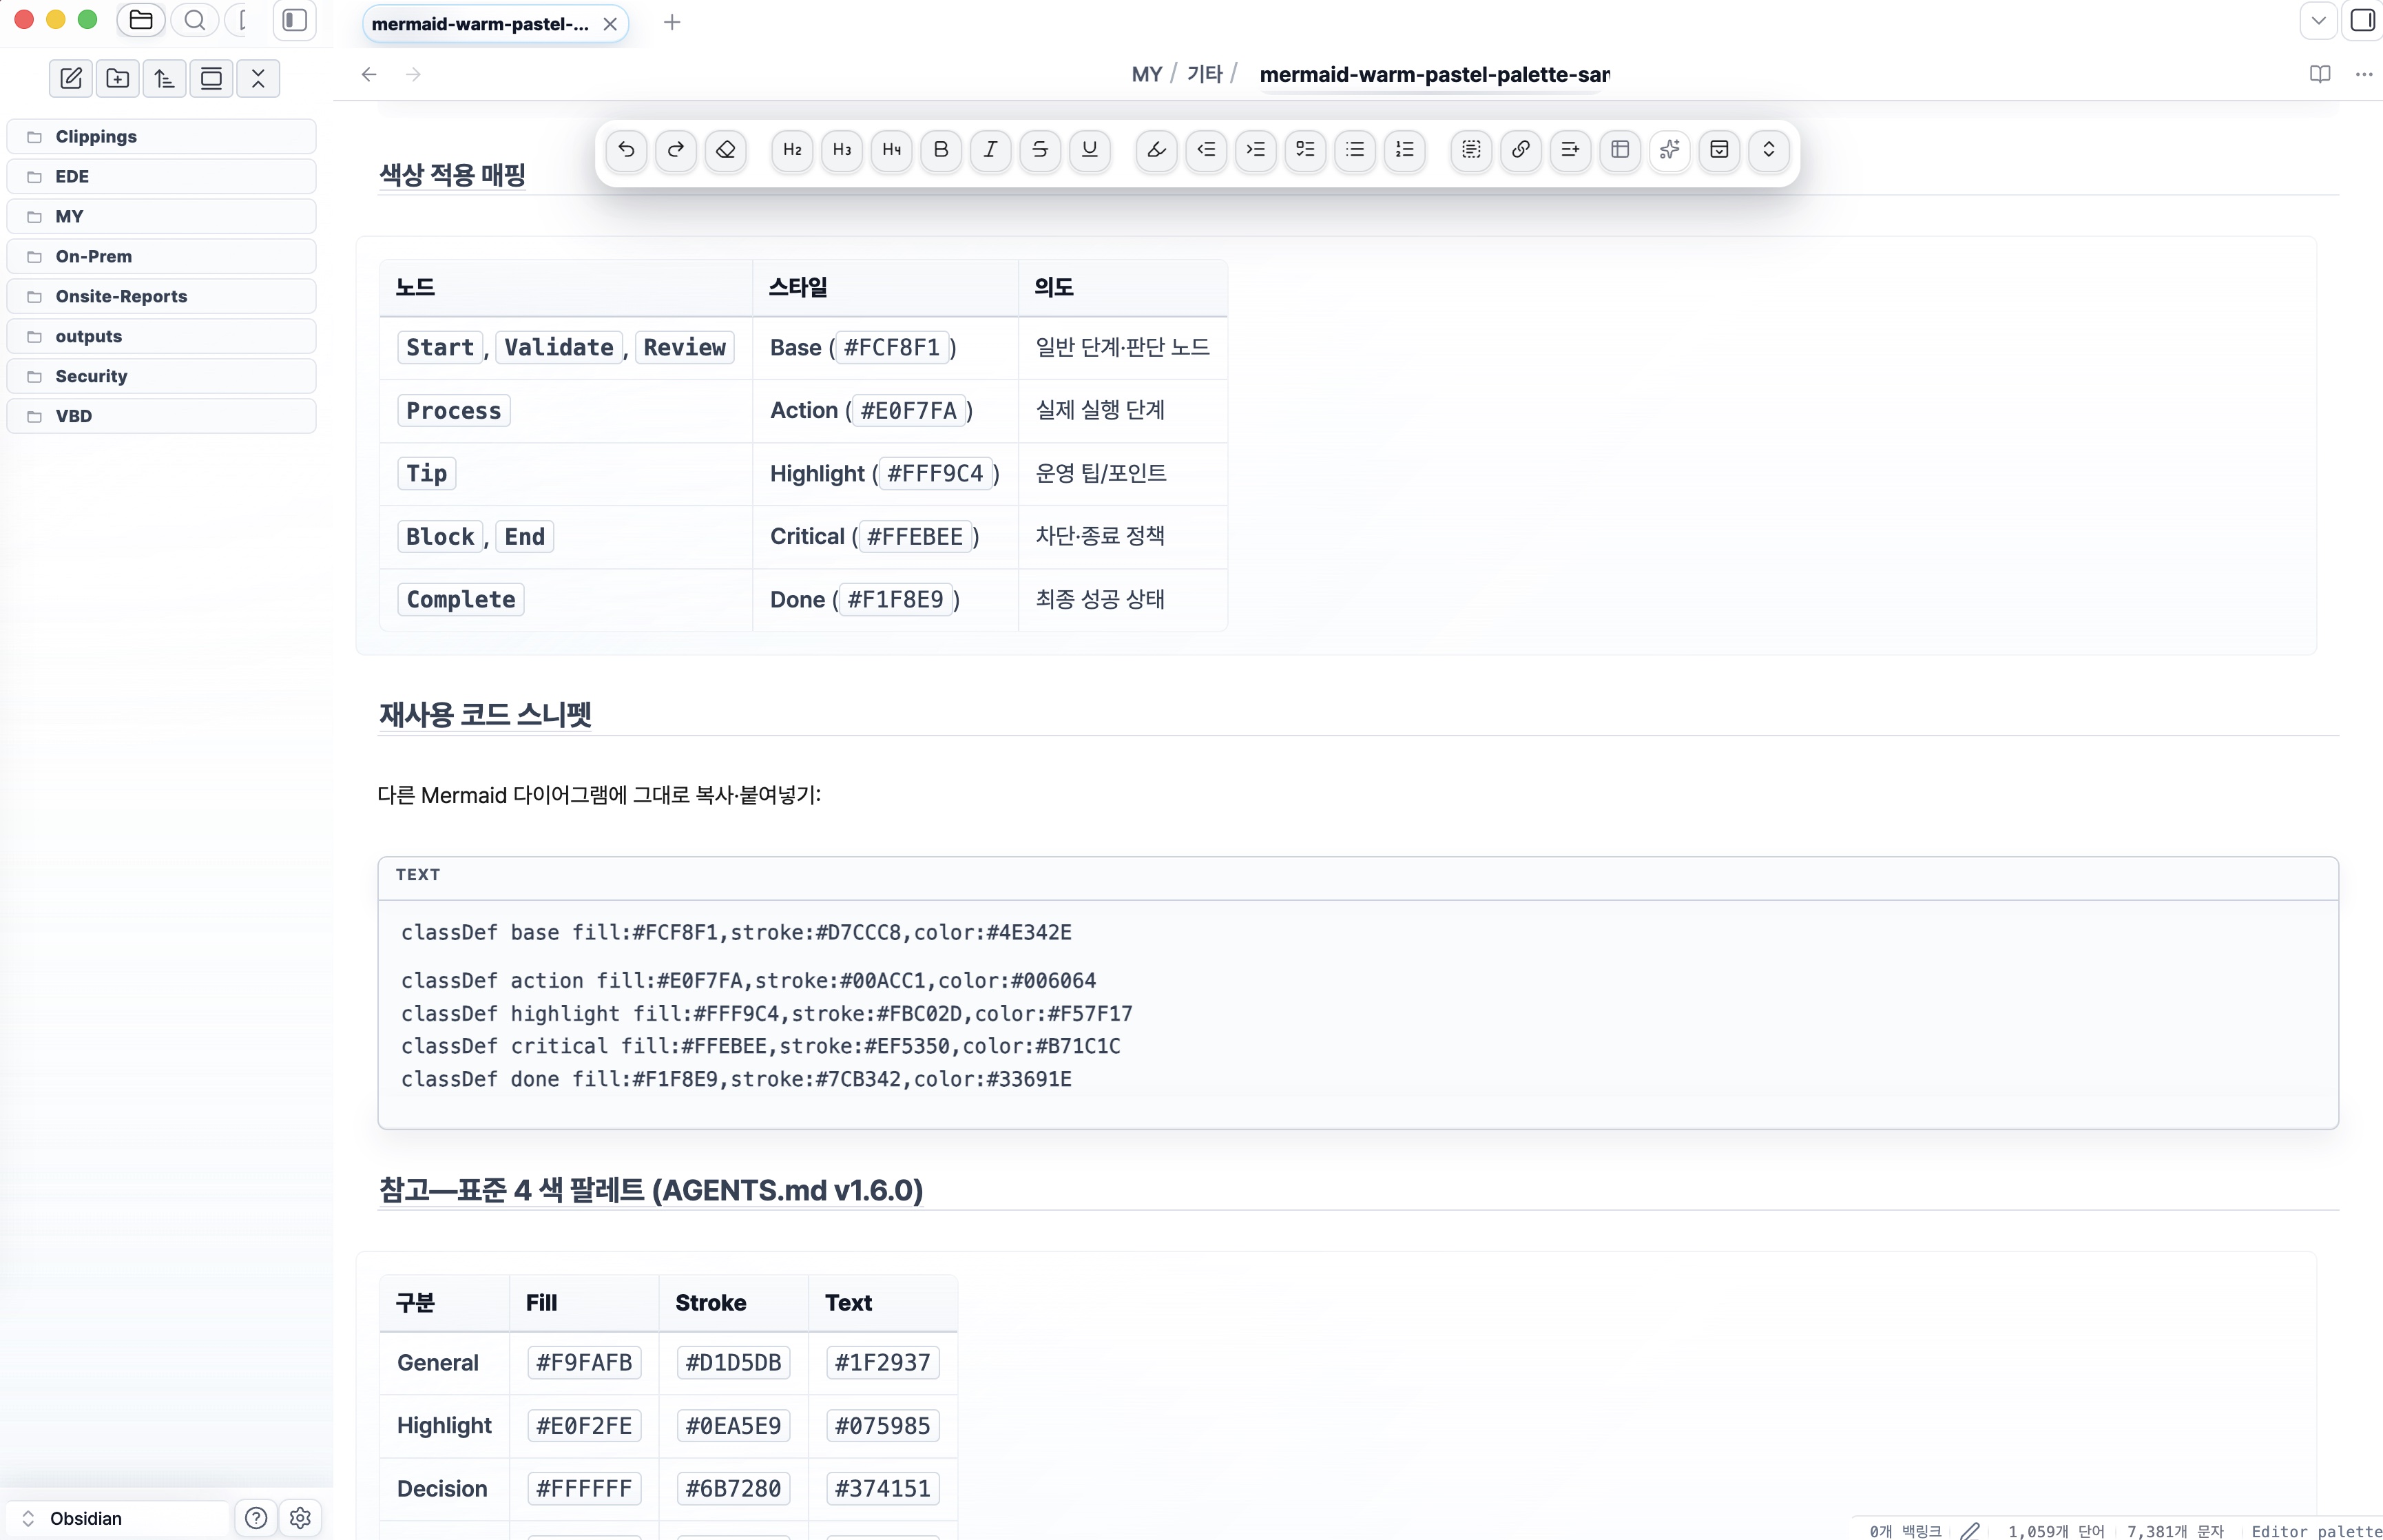Screen dimensions: 2383x1540
Task: Click pencil editing-mode icon in status bar
Action: [1970, 1531]
